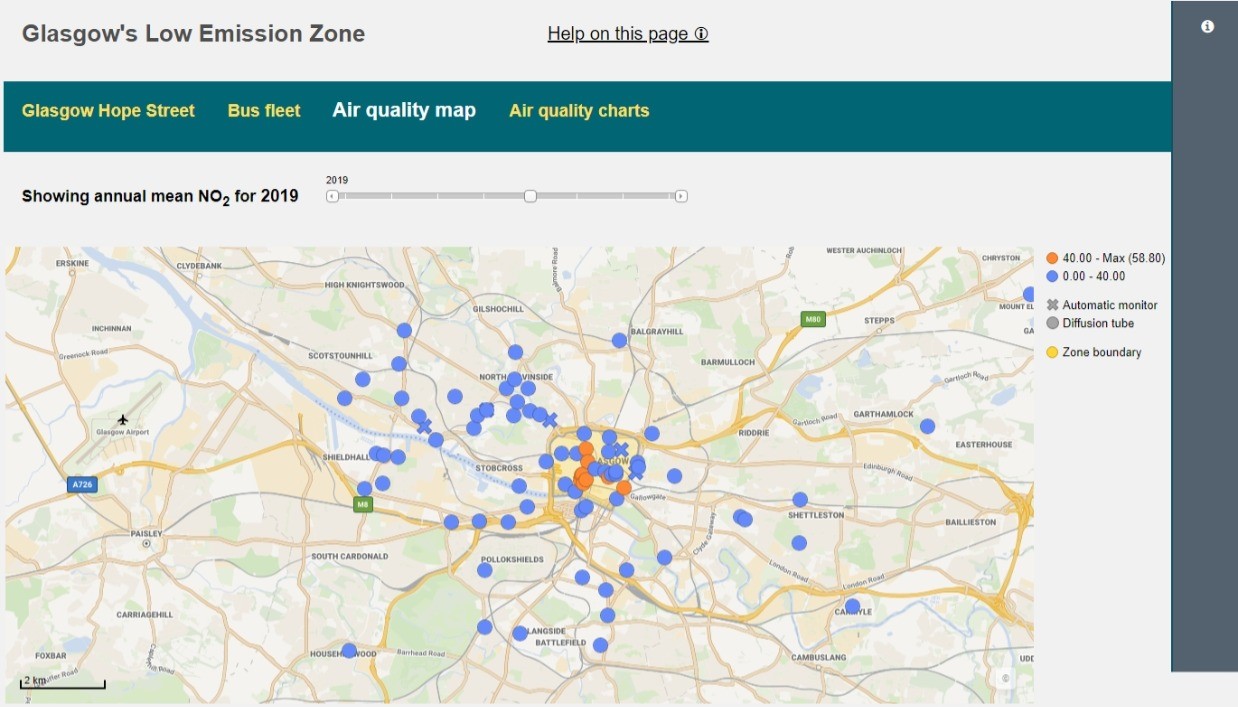
Task: Click the green M80 motorway shield
Action: click(x=813, y=319)
